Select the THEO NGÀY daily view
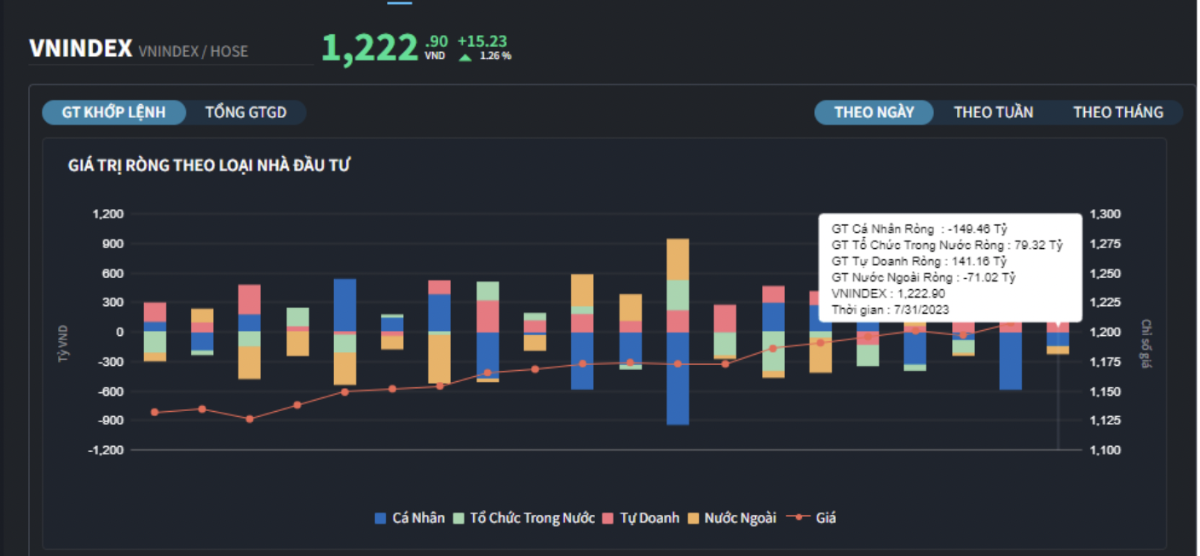Viewport: 1200px width, 556px height. click(874, 112)
